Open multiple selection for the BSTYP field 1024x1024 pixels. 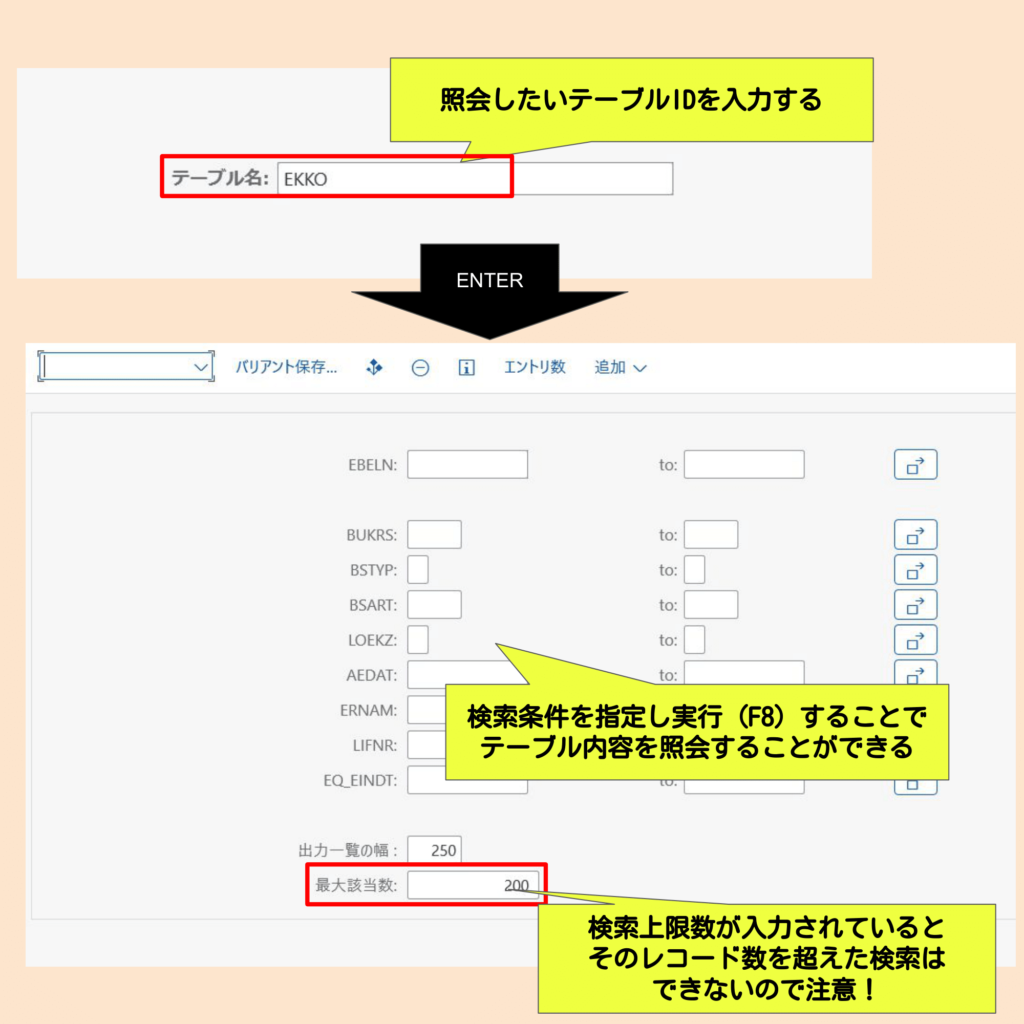click(915, 569)
